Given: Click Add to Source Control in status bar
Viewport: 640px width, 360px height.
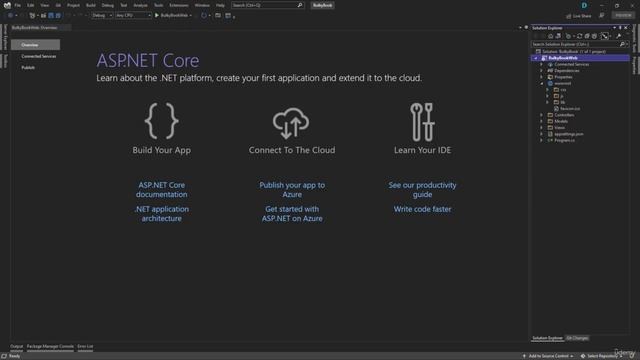Looking at the screenshot, I should (549, 356).
